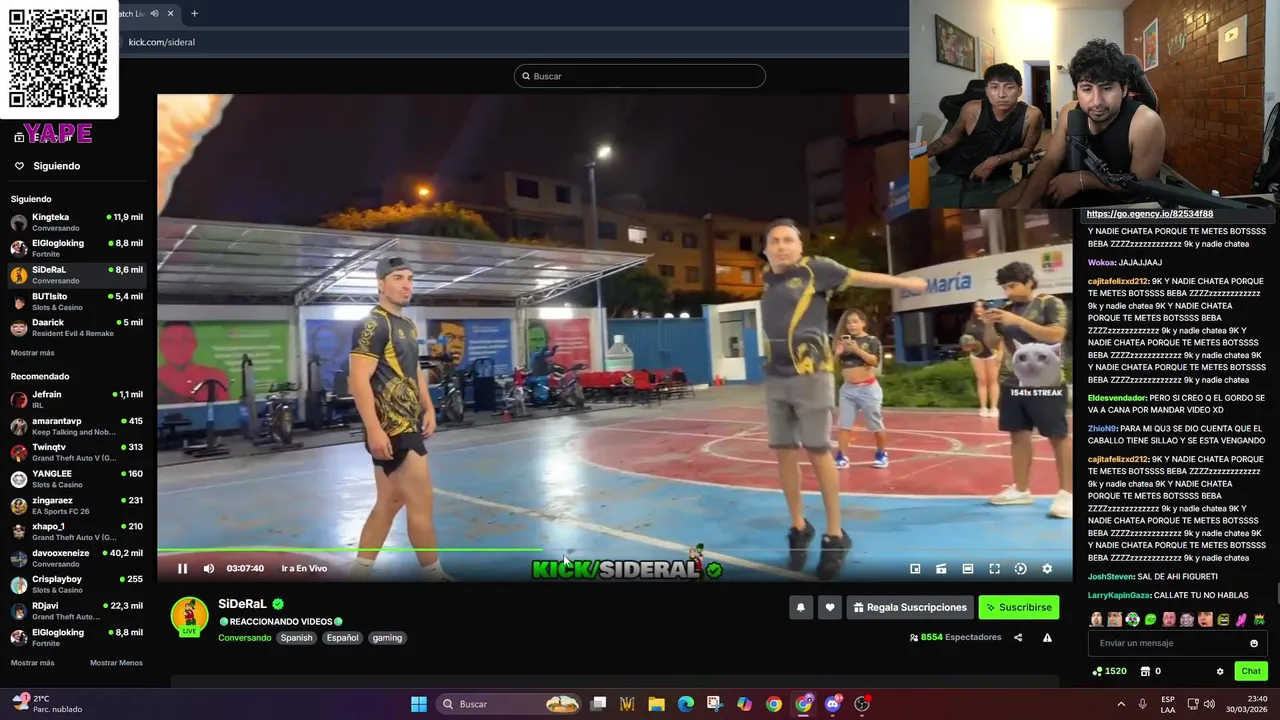Open BUTIsito Slots & Casino channel
Image resolution: width=1280 pixels, height=720 pixels.
pos(77,301)
